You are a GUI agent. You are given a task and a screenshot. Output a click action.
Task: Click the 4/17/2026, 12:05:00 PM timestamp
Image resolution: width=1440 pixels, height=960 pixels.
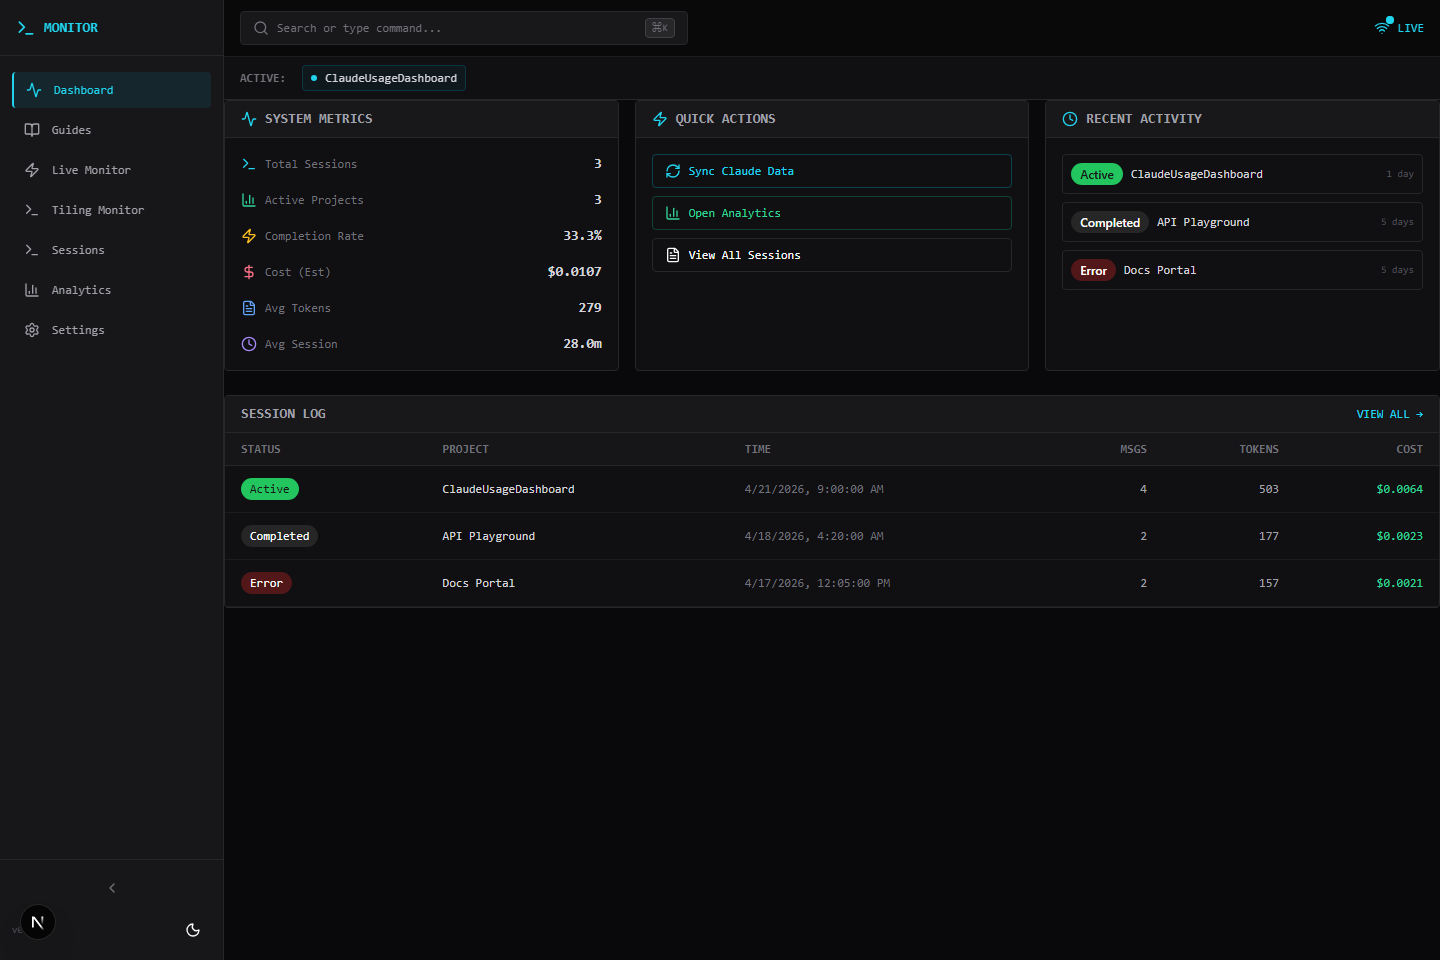(x=817, y=583)
